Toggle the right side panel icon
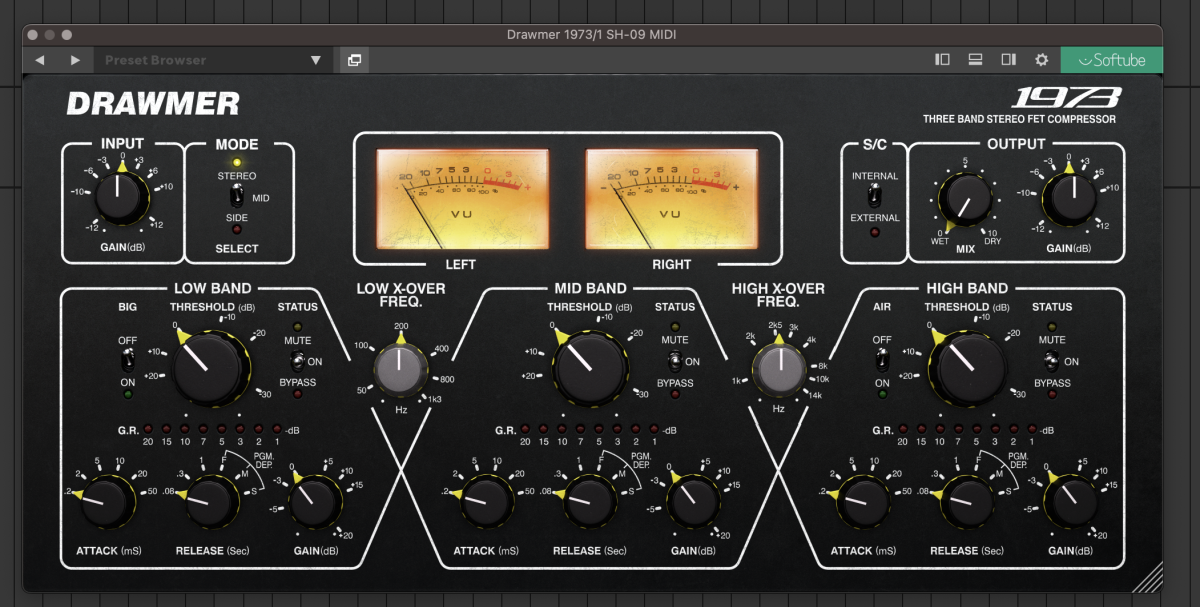The image size is (1200, 607). pyautogui.click(x=1008, y=60)
